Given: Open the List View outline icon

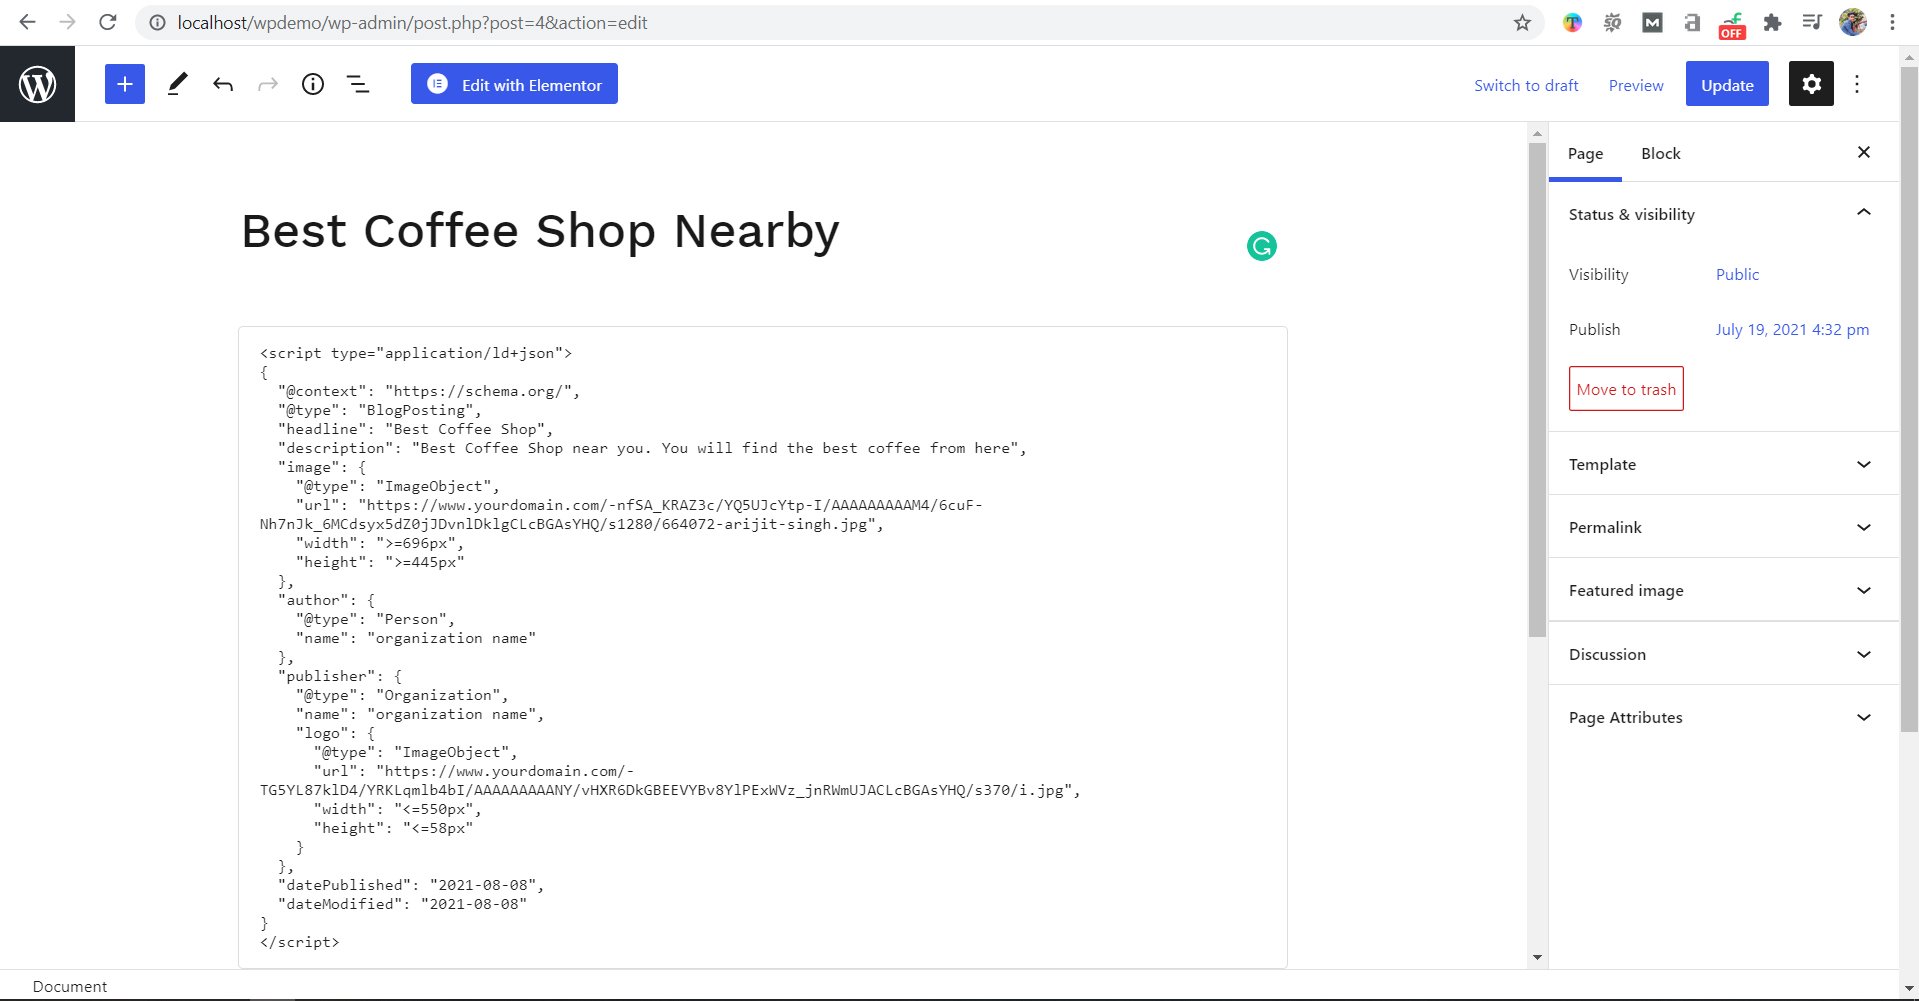Looking at the screenshot, I should coord(358,84).
